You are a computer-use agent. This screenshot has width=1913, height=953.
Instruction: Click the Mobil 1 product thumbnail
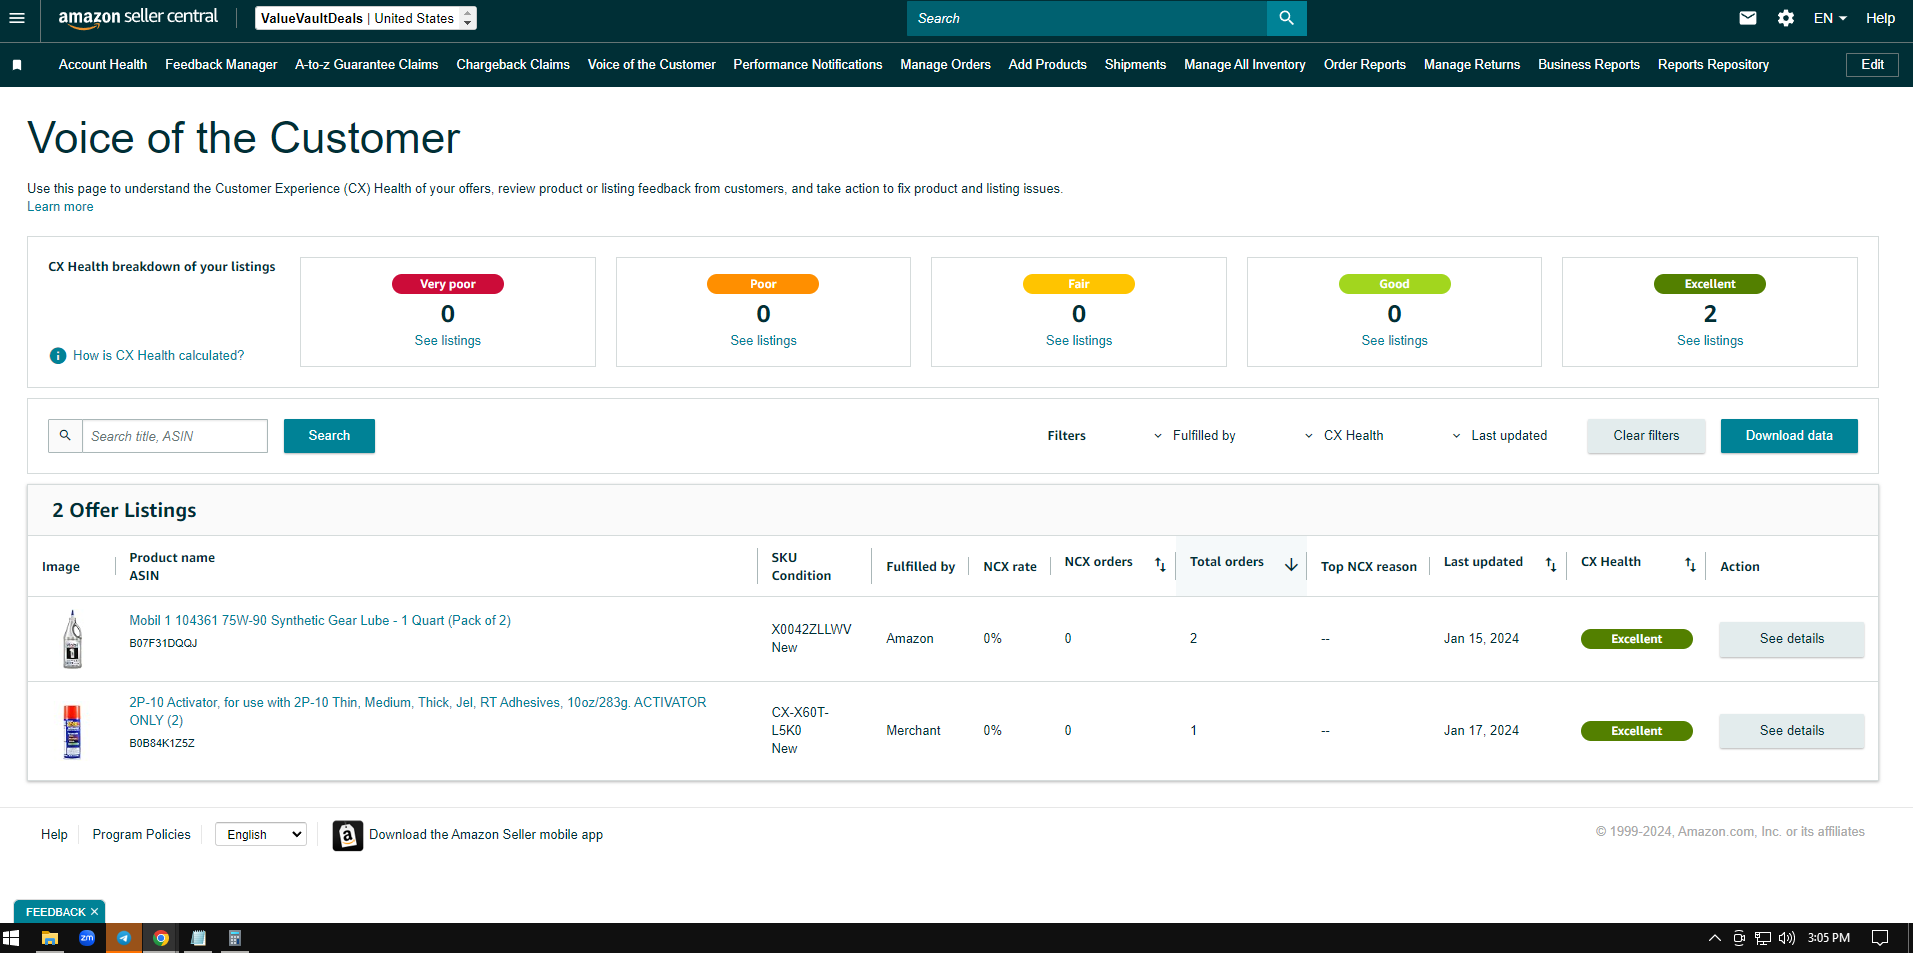pyautogui.click(x=72, y=639)
